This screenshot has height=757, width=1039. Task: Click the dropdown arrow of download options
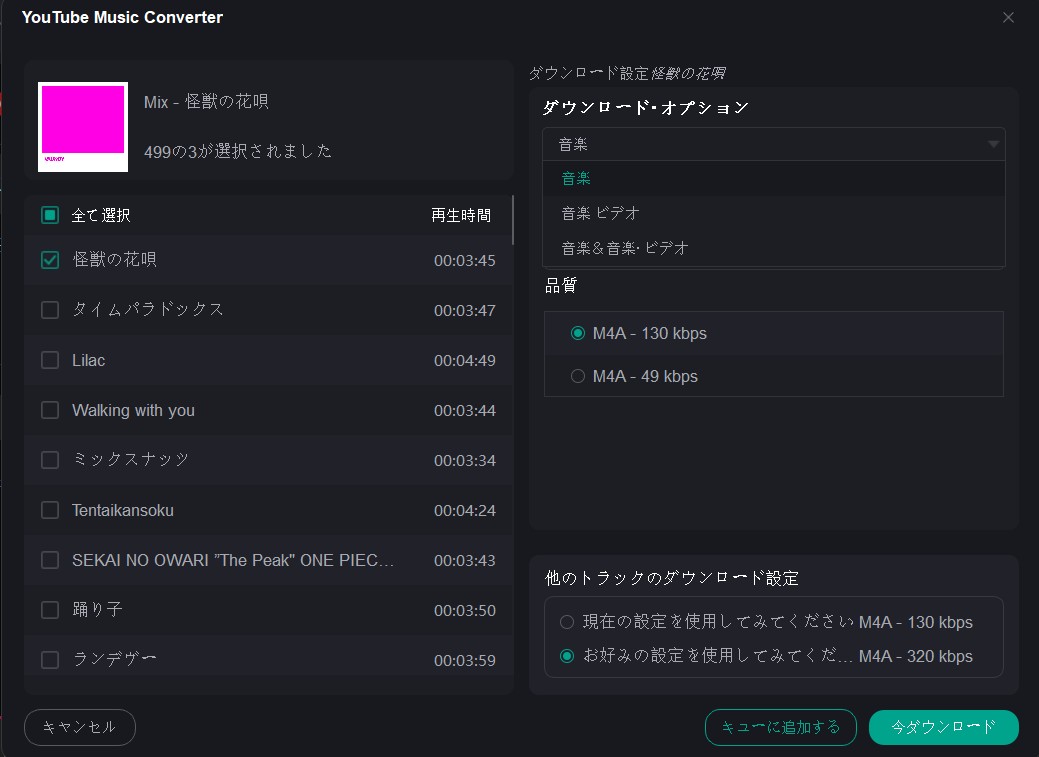pyautogui.click(x=993, y=144)
